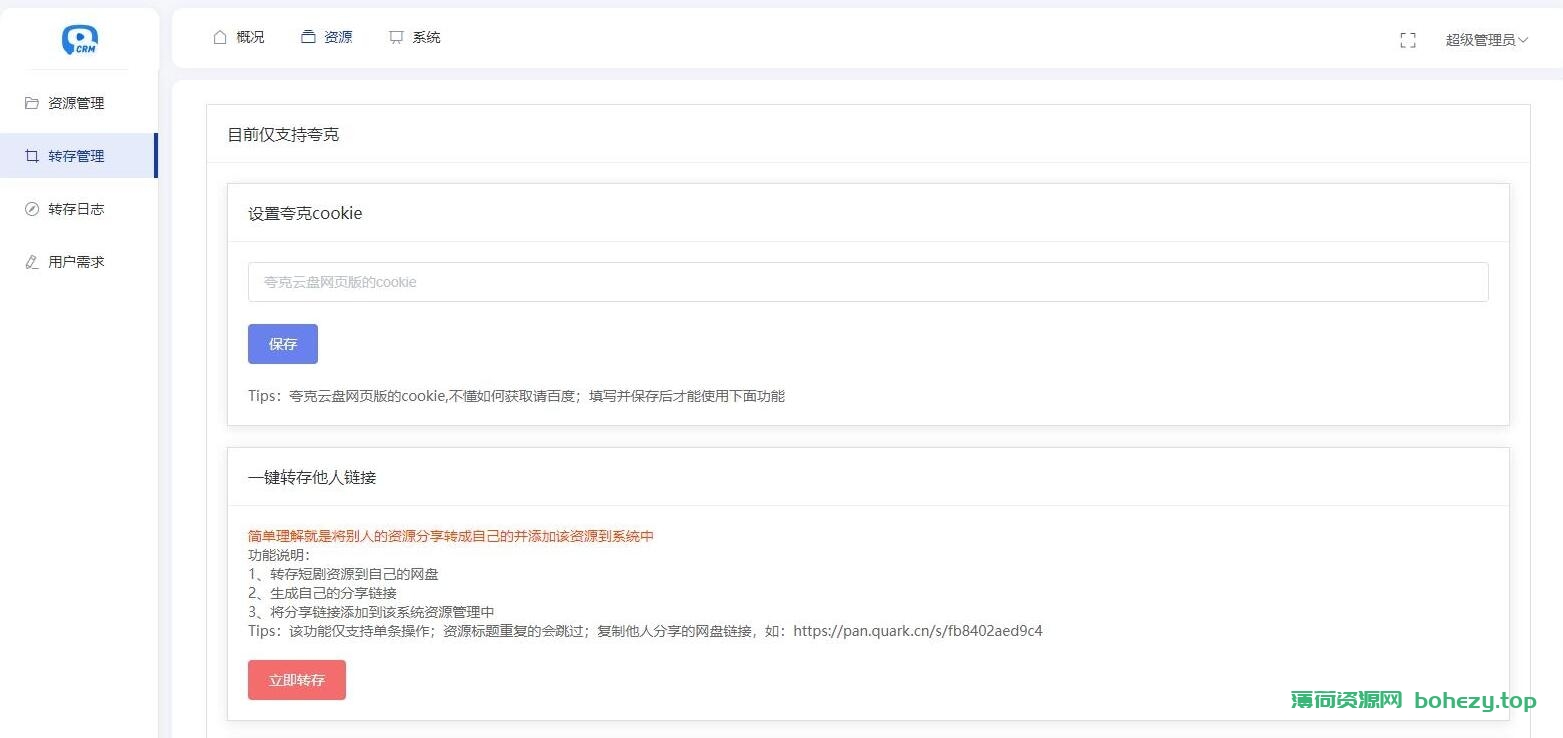Click the folder icon beside 资源管理
Viewport: 1563px width, 738px height.
[32, 103]
